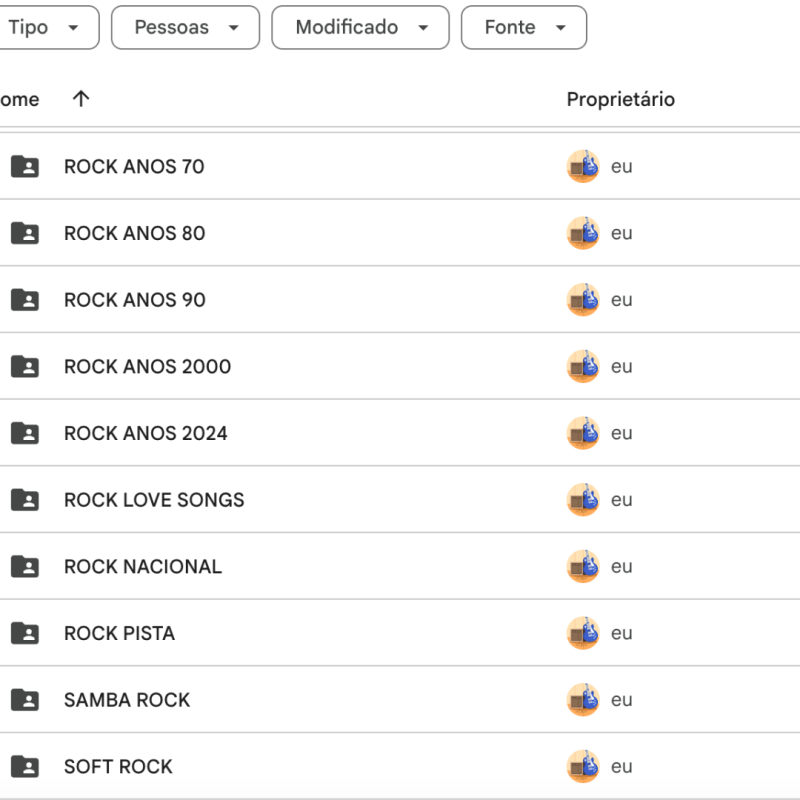Expand the Modificado filter dropdown
The image size is (800, 800).
[x=360, y=28]
